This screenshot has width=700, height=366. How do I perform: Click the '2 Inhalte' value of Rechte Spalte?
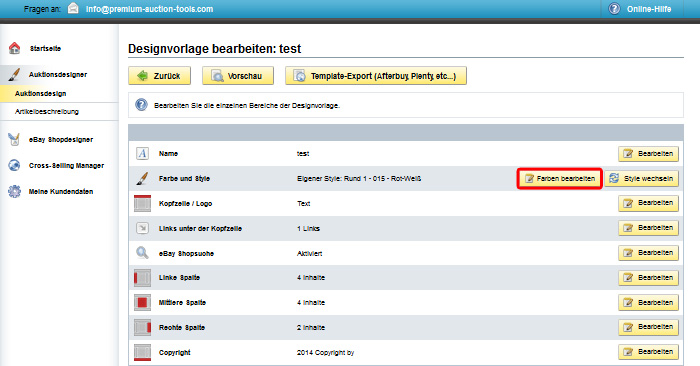click(311, 328)
